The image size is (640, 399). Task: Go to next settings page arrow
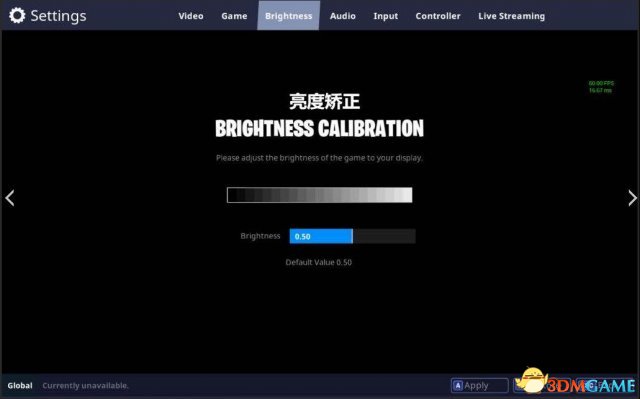pos(632,198)
